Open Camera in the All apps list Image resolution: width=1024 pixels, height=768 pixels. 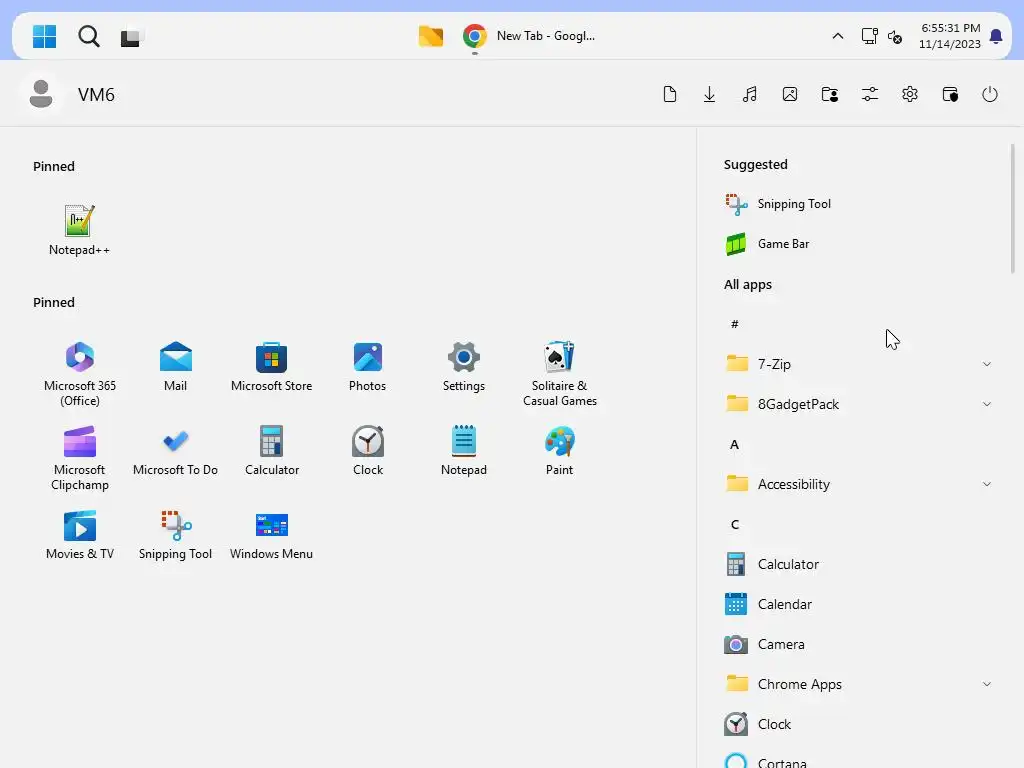tap(858, 644)
